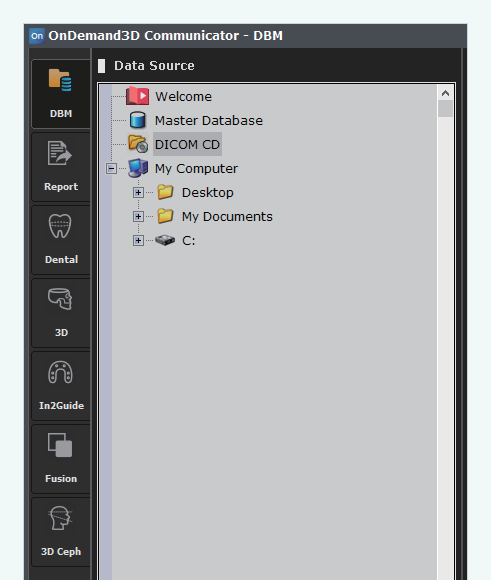This screenshot has height=580, width=491.
Task: Expand the My Documents folder
Action: tap(138, 216)
